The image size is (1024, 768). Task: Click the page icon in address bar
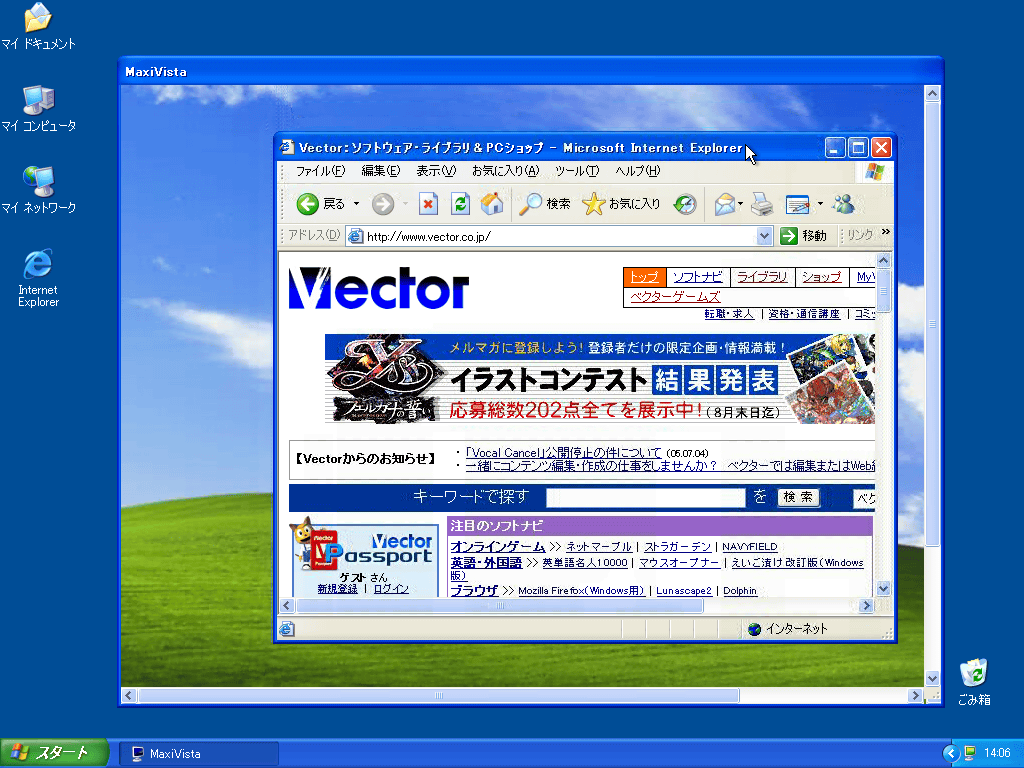(x=355, y=236)
